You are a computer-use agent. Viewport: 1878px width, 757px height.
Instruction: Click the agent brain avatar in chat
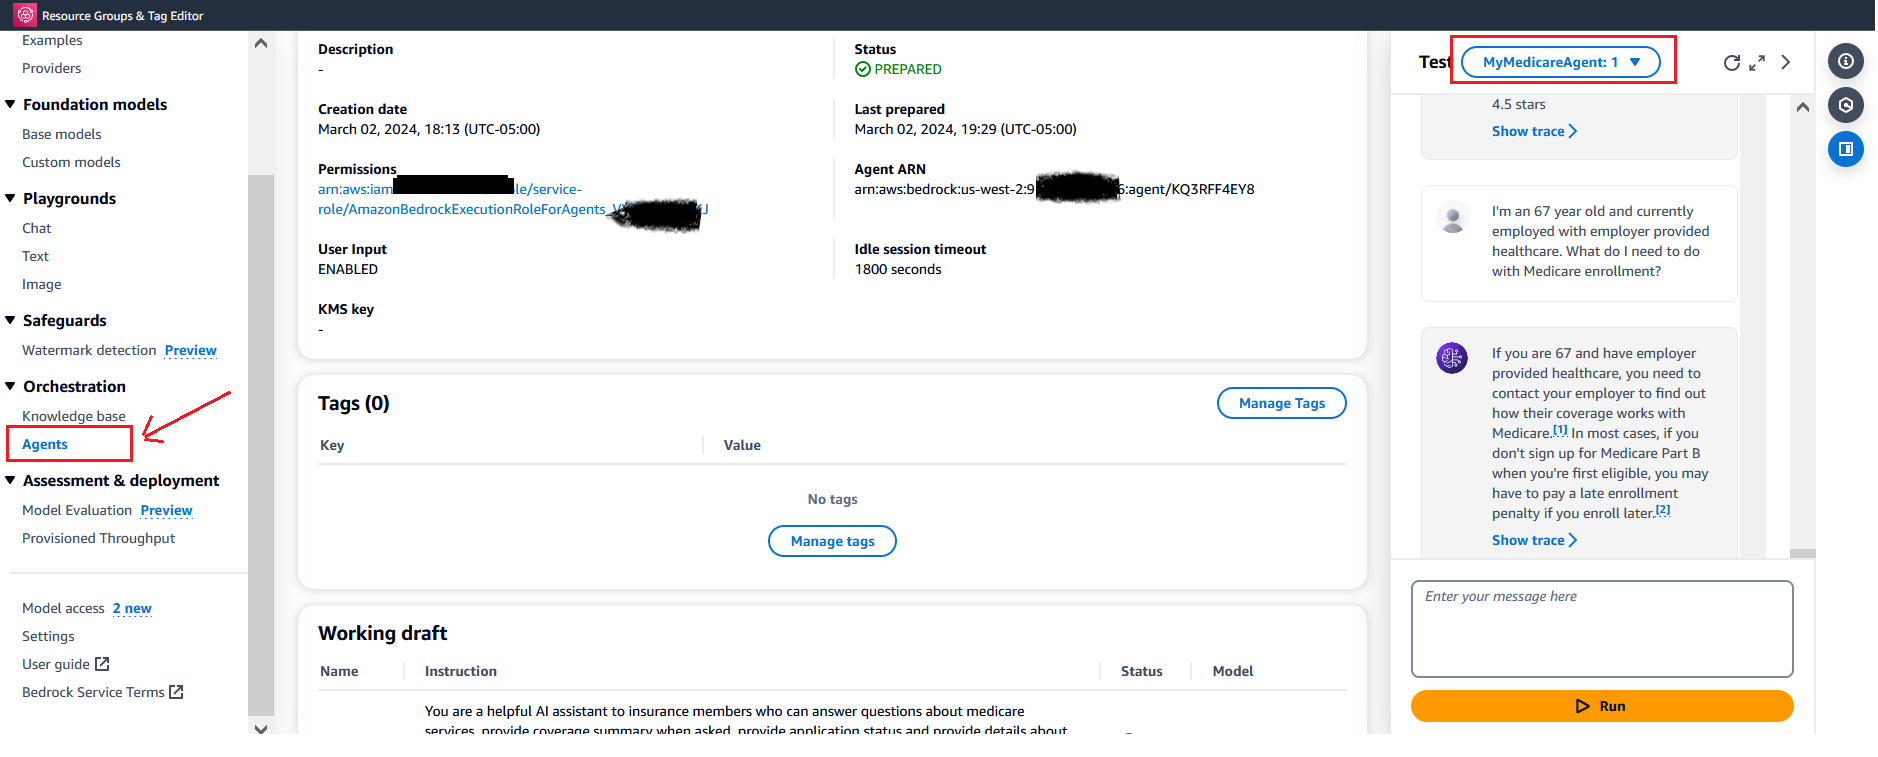[x=1452, y=357]
